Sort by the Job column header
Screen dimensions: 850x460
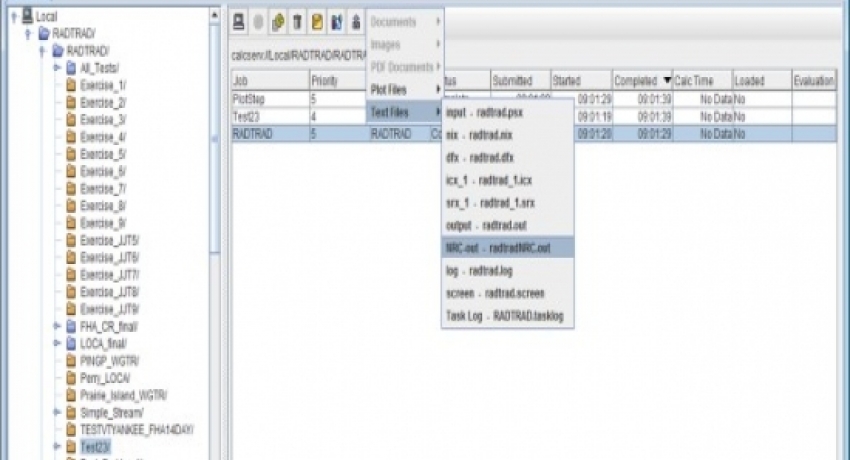(x=270, y=81)
